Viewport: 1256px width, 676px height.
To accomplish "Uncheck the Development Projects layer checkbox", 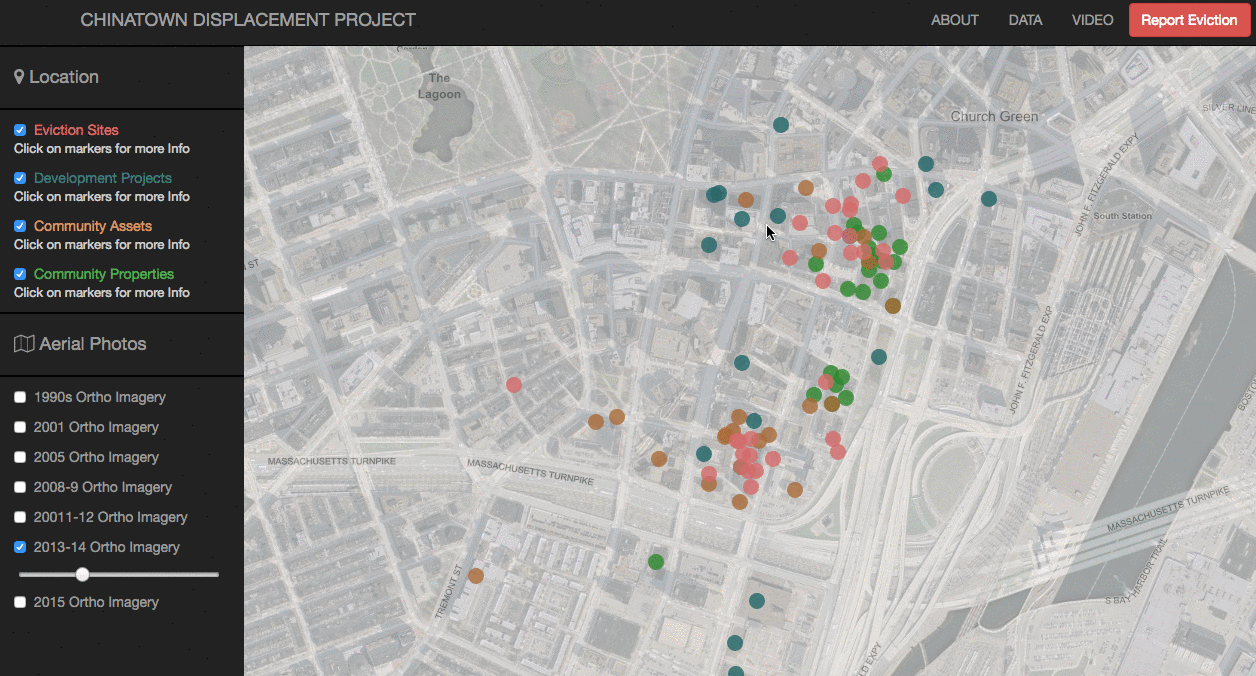I will tap(20, 178).
